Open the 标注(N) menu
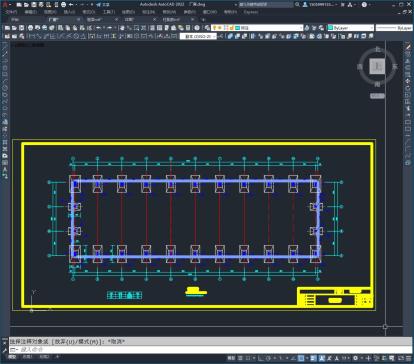The width and height of the screenshot is (414, 364). (148, 12)
